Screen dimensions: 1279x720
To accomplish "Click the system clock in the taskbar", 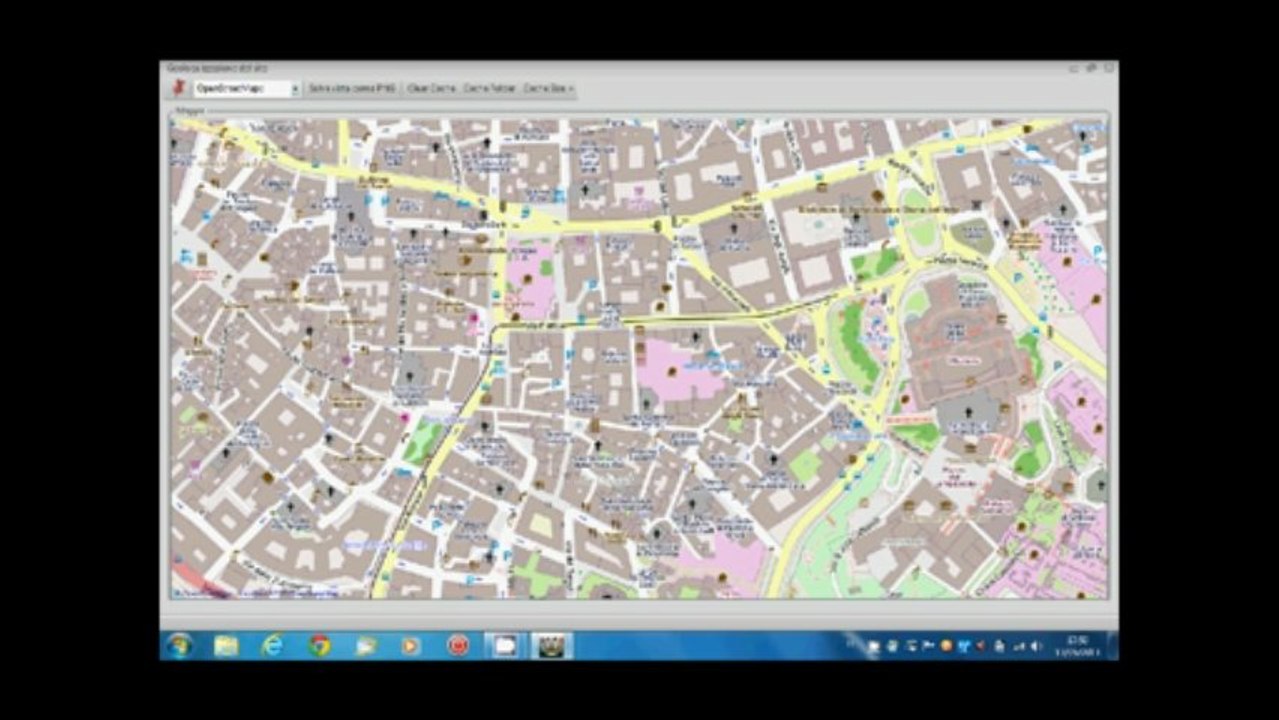I will point(1076,646).
